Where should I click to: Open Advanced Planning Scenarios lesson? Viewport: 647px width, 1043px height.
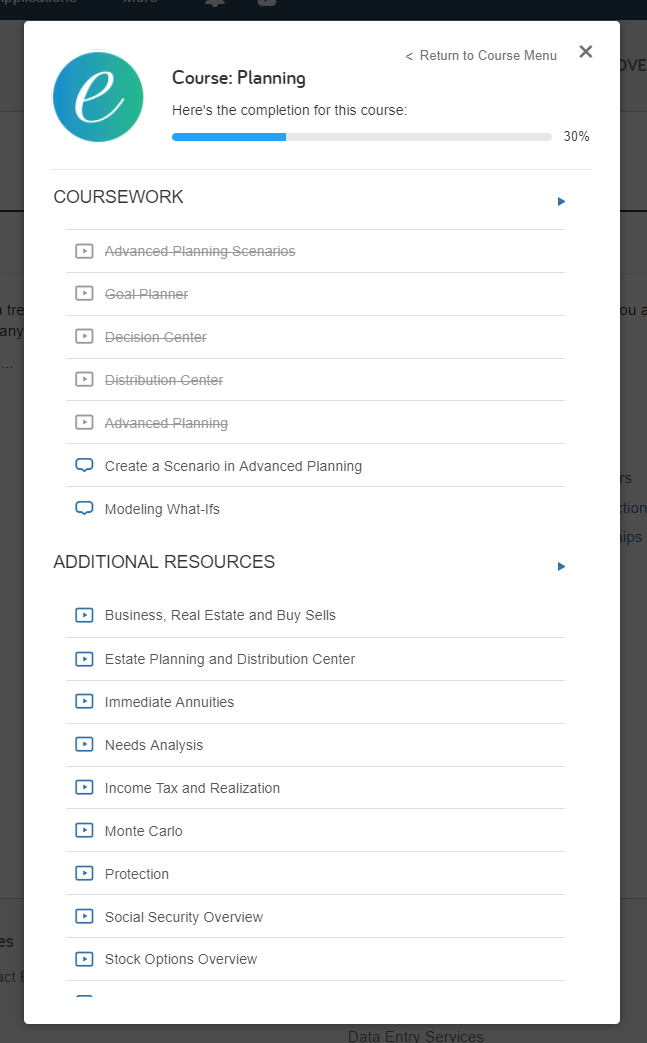click(x=200, y=251)
